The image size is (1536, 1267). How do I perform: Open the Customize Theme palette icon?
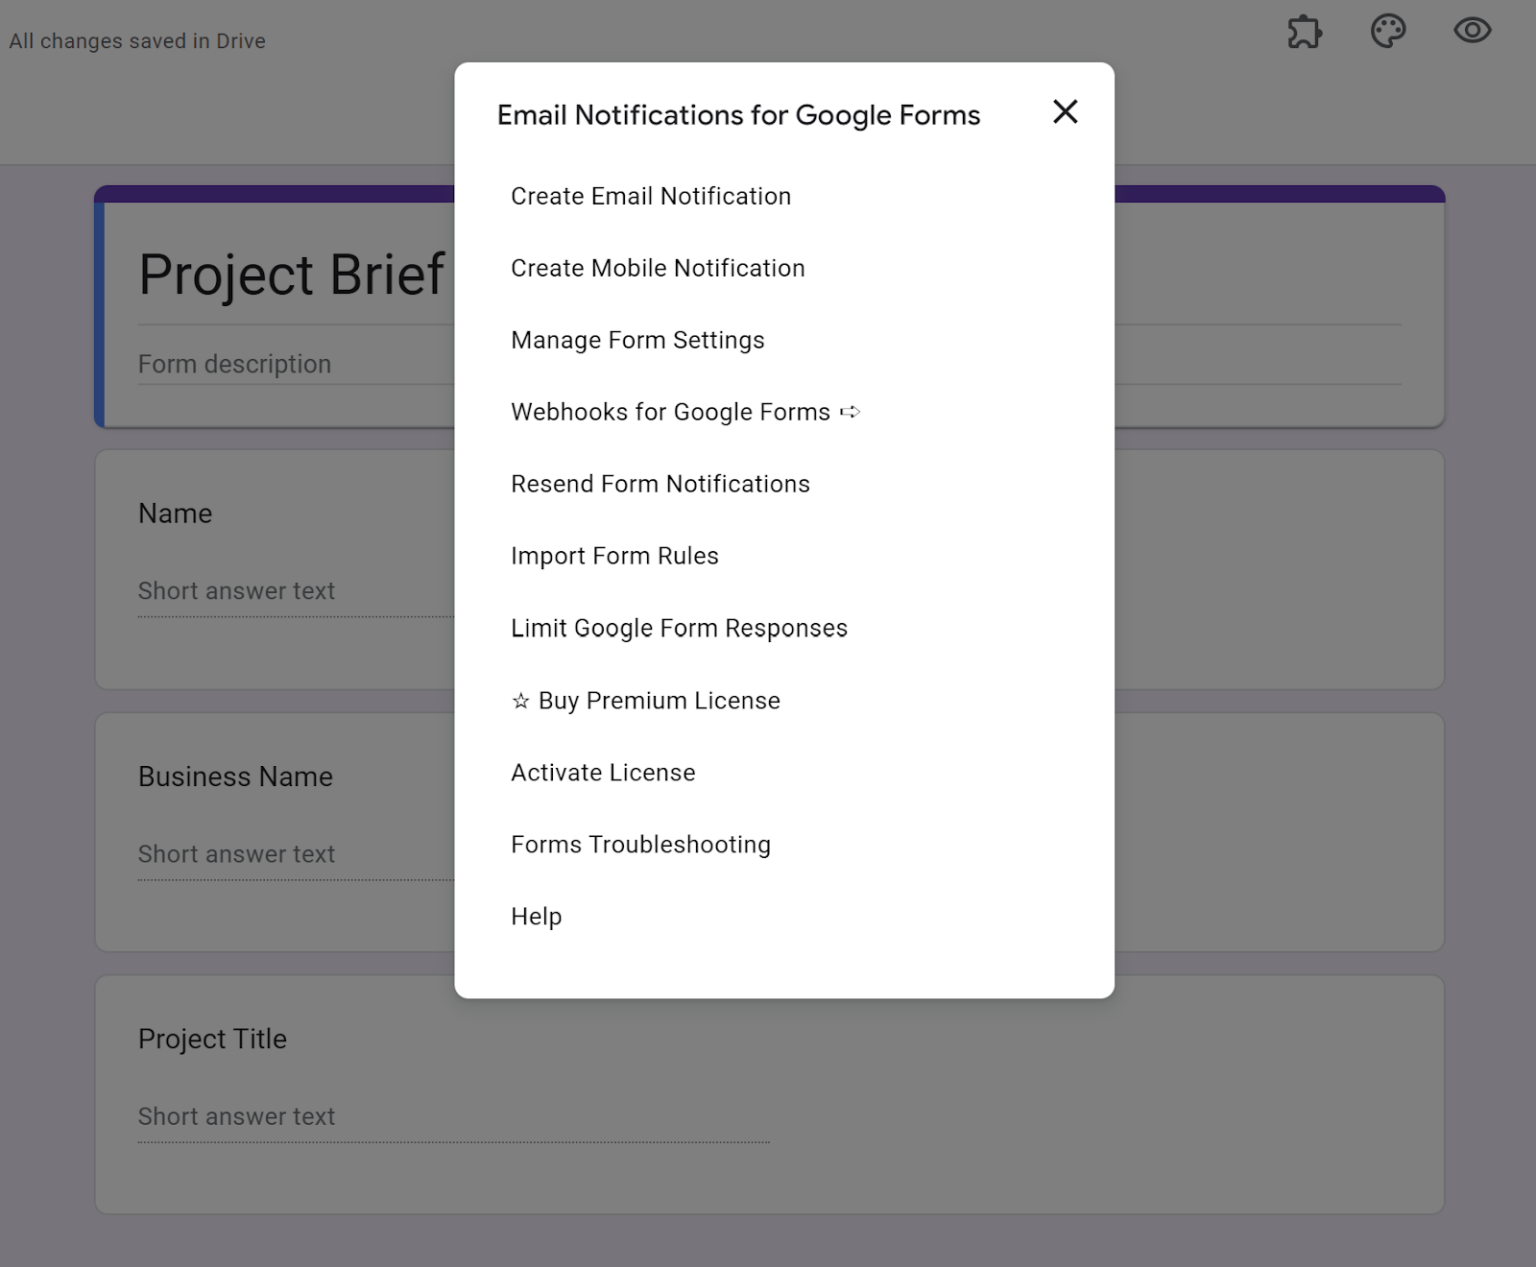(x=1388, y=31)
